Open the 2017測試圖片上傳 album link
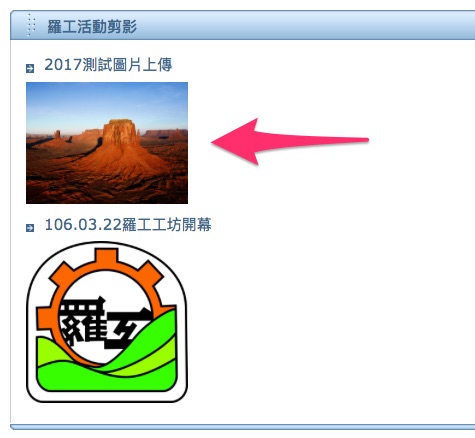475x438 pixels. [x=108, y=65]
